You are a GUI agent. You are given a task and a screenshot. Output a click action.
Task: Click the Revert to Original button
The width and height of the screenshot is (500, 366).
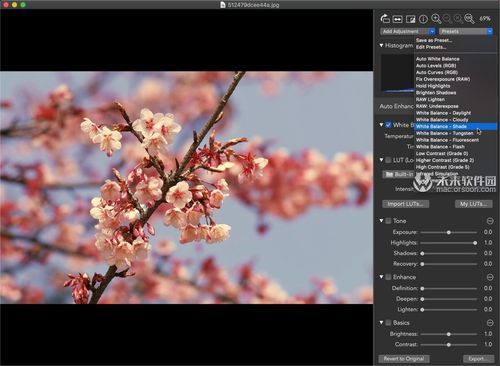(x=404, y=359)
